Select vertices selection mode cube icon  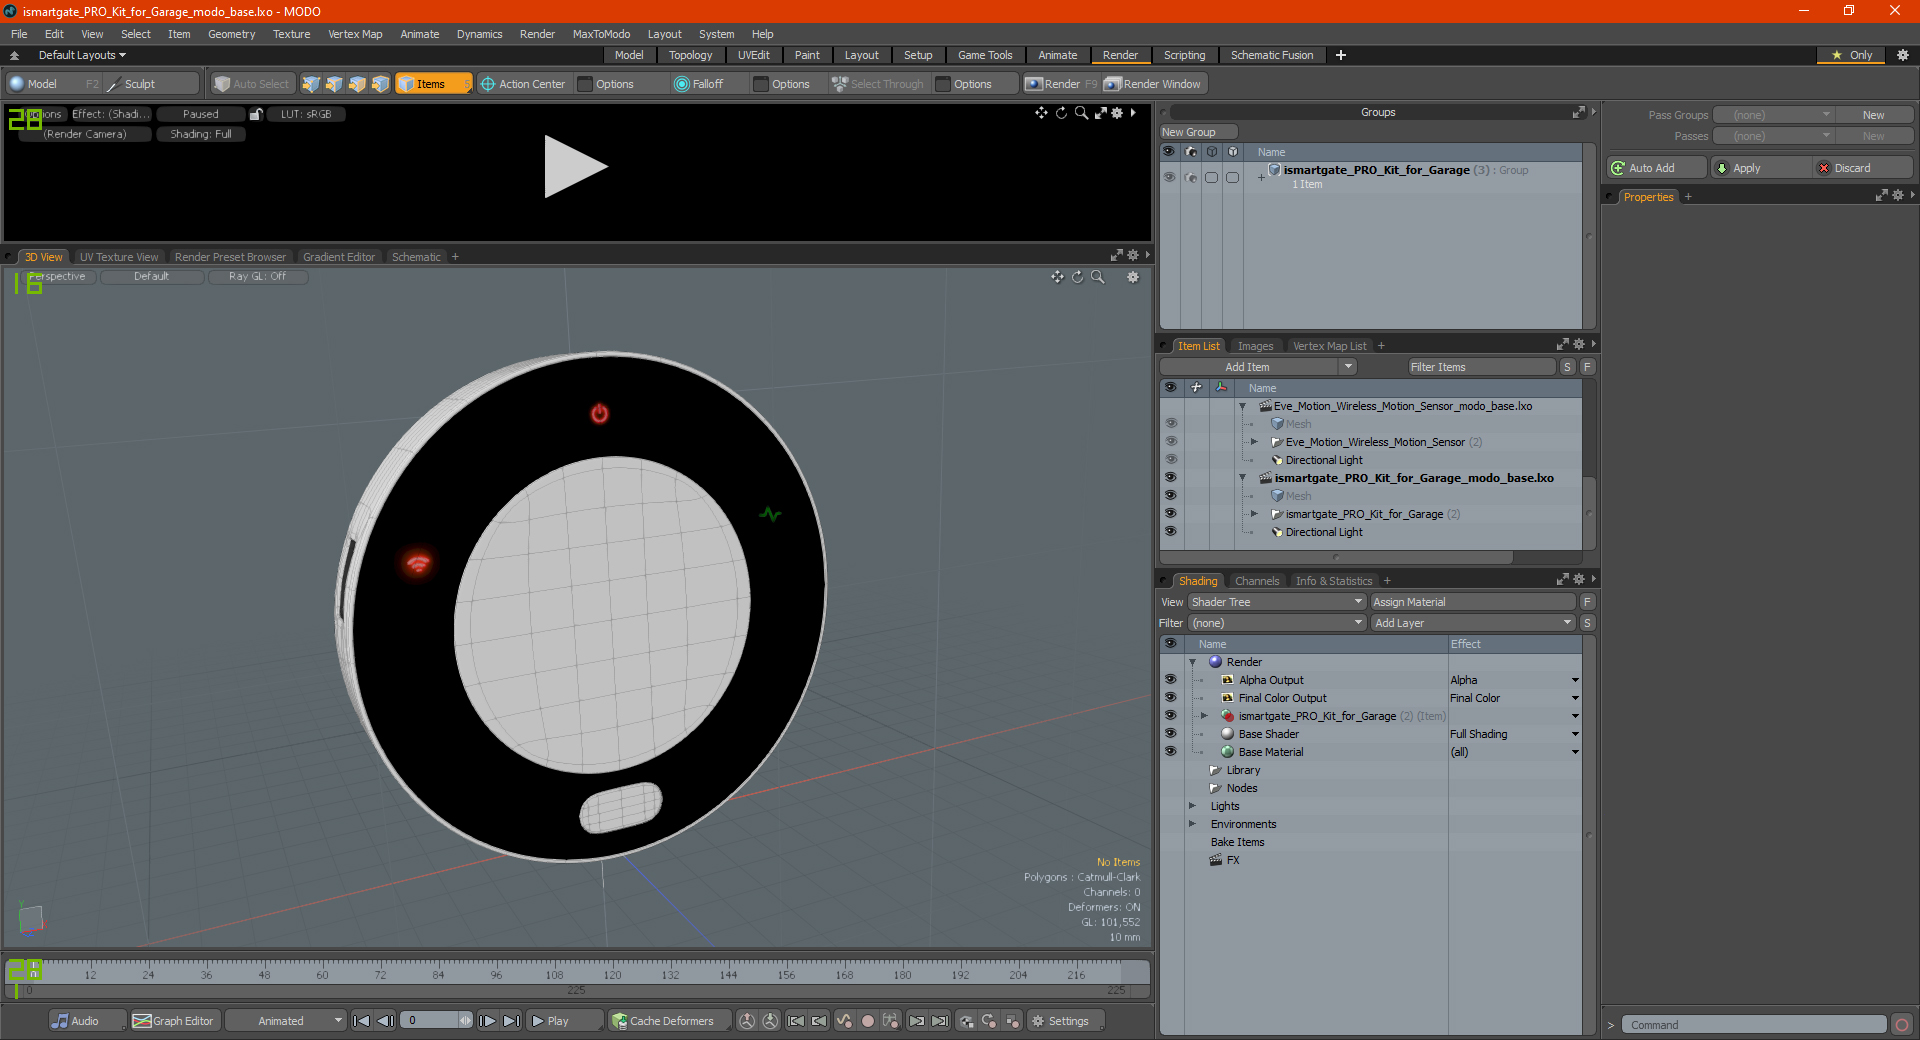311,84
